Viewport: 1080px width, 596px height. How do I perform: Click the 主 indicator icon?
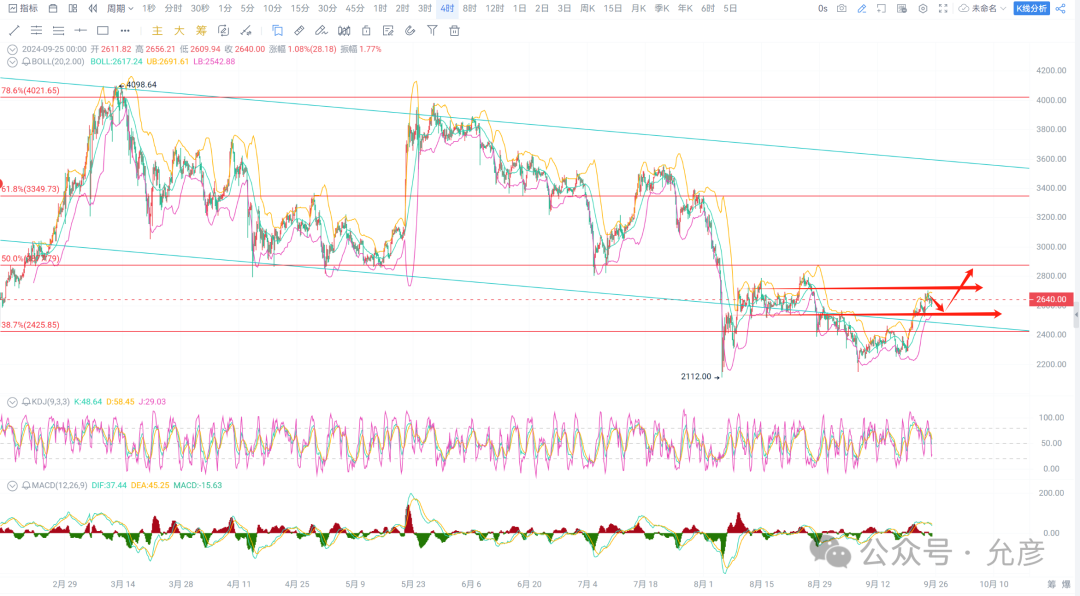click(157, 30)
